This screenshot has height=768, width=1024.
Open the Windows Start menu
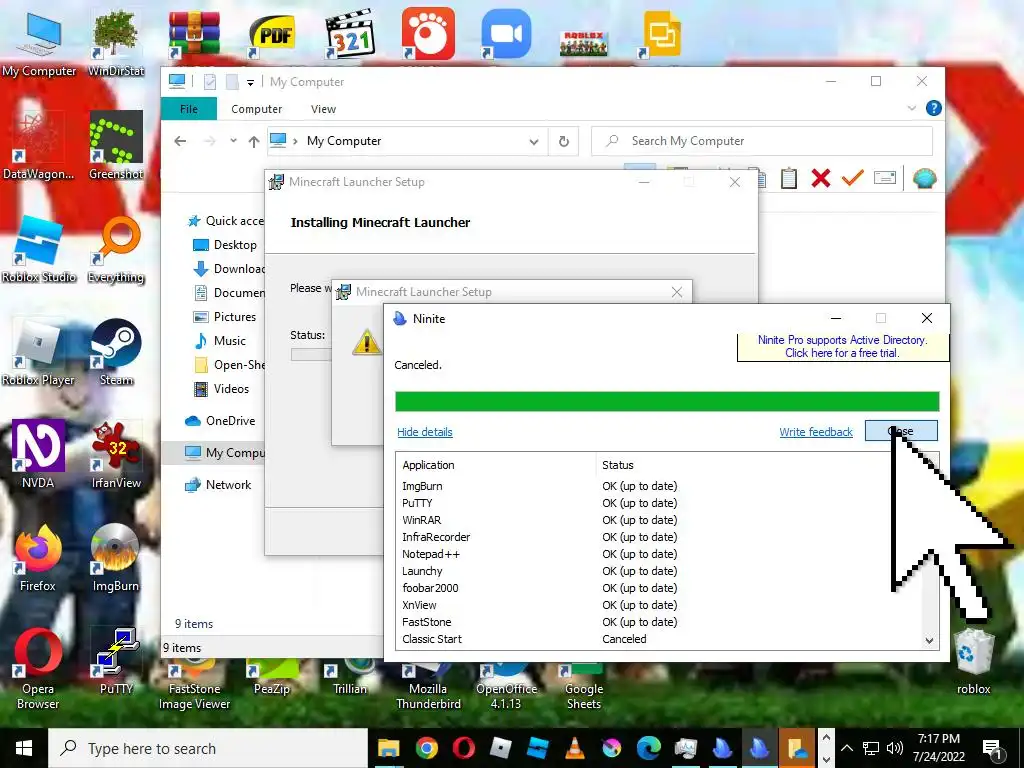click(24, 748)
